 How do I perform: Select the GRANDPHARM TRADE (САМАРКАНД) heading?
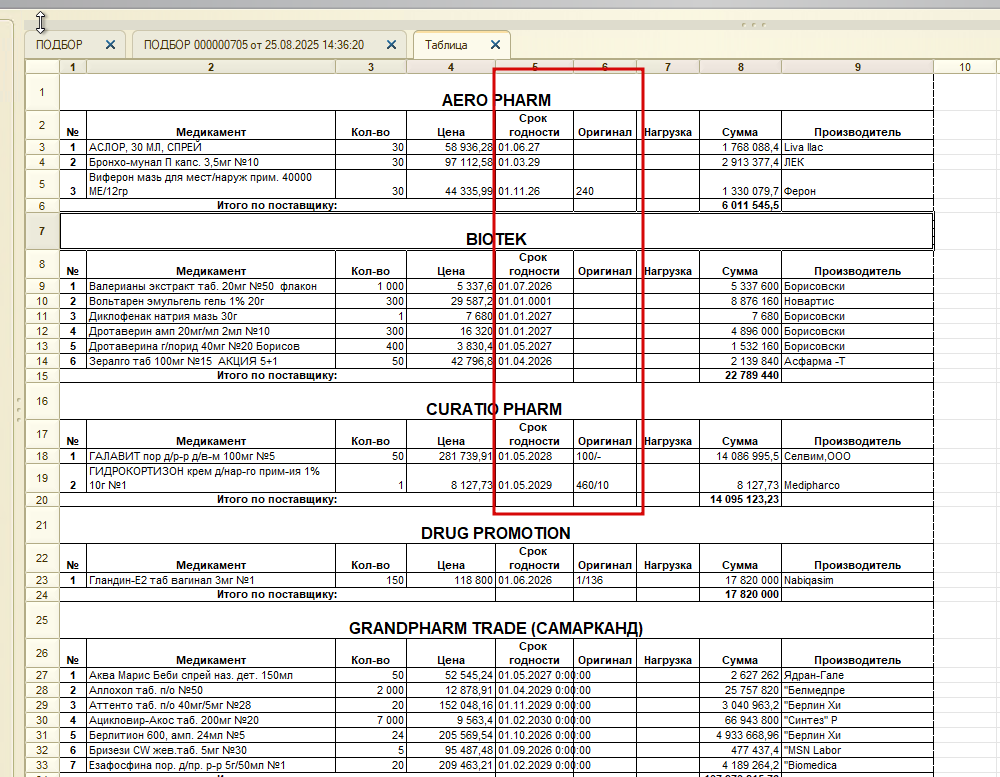(496, 621)
